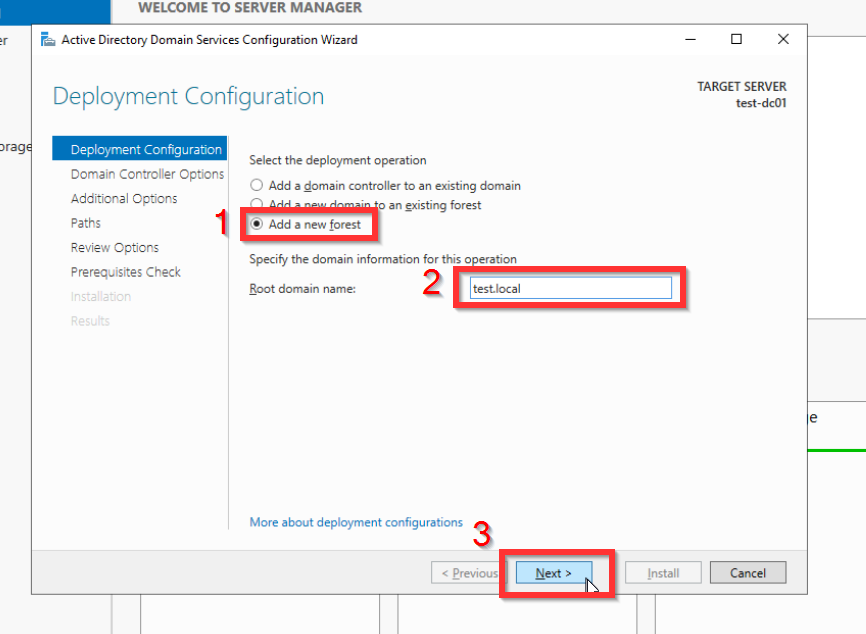Viewport: 866px width, 634px height.
Task: Click the test-dc01 target server name
Action: 761,103
